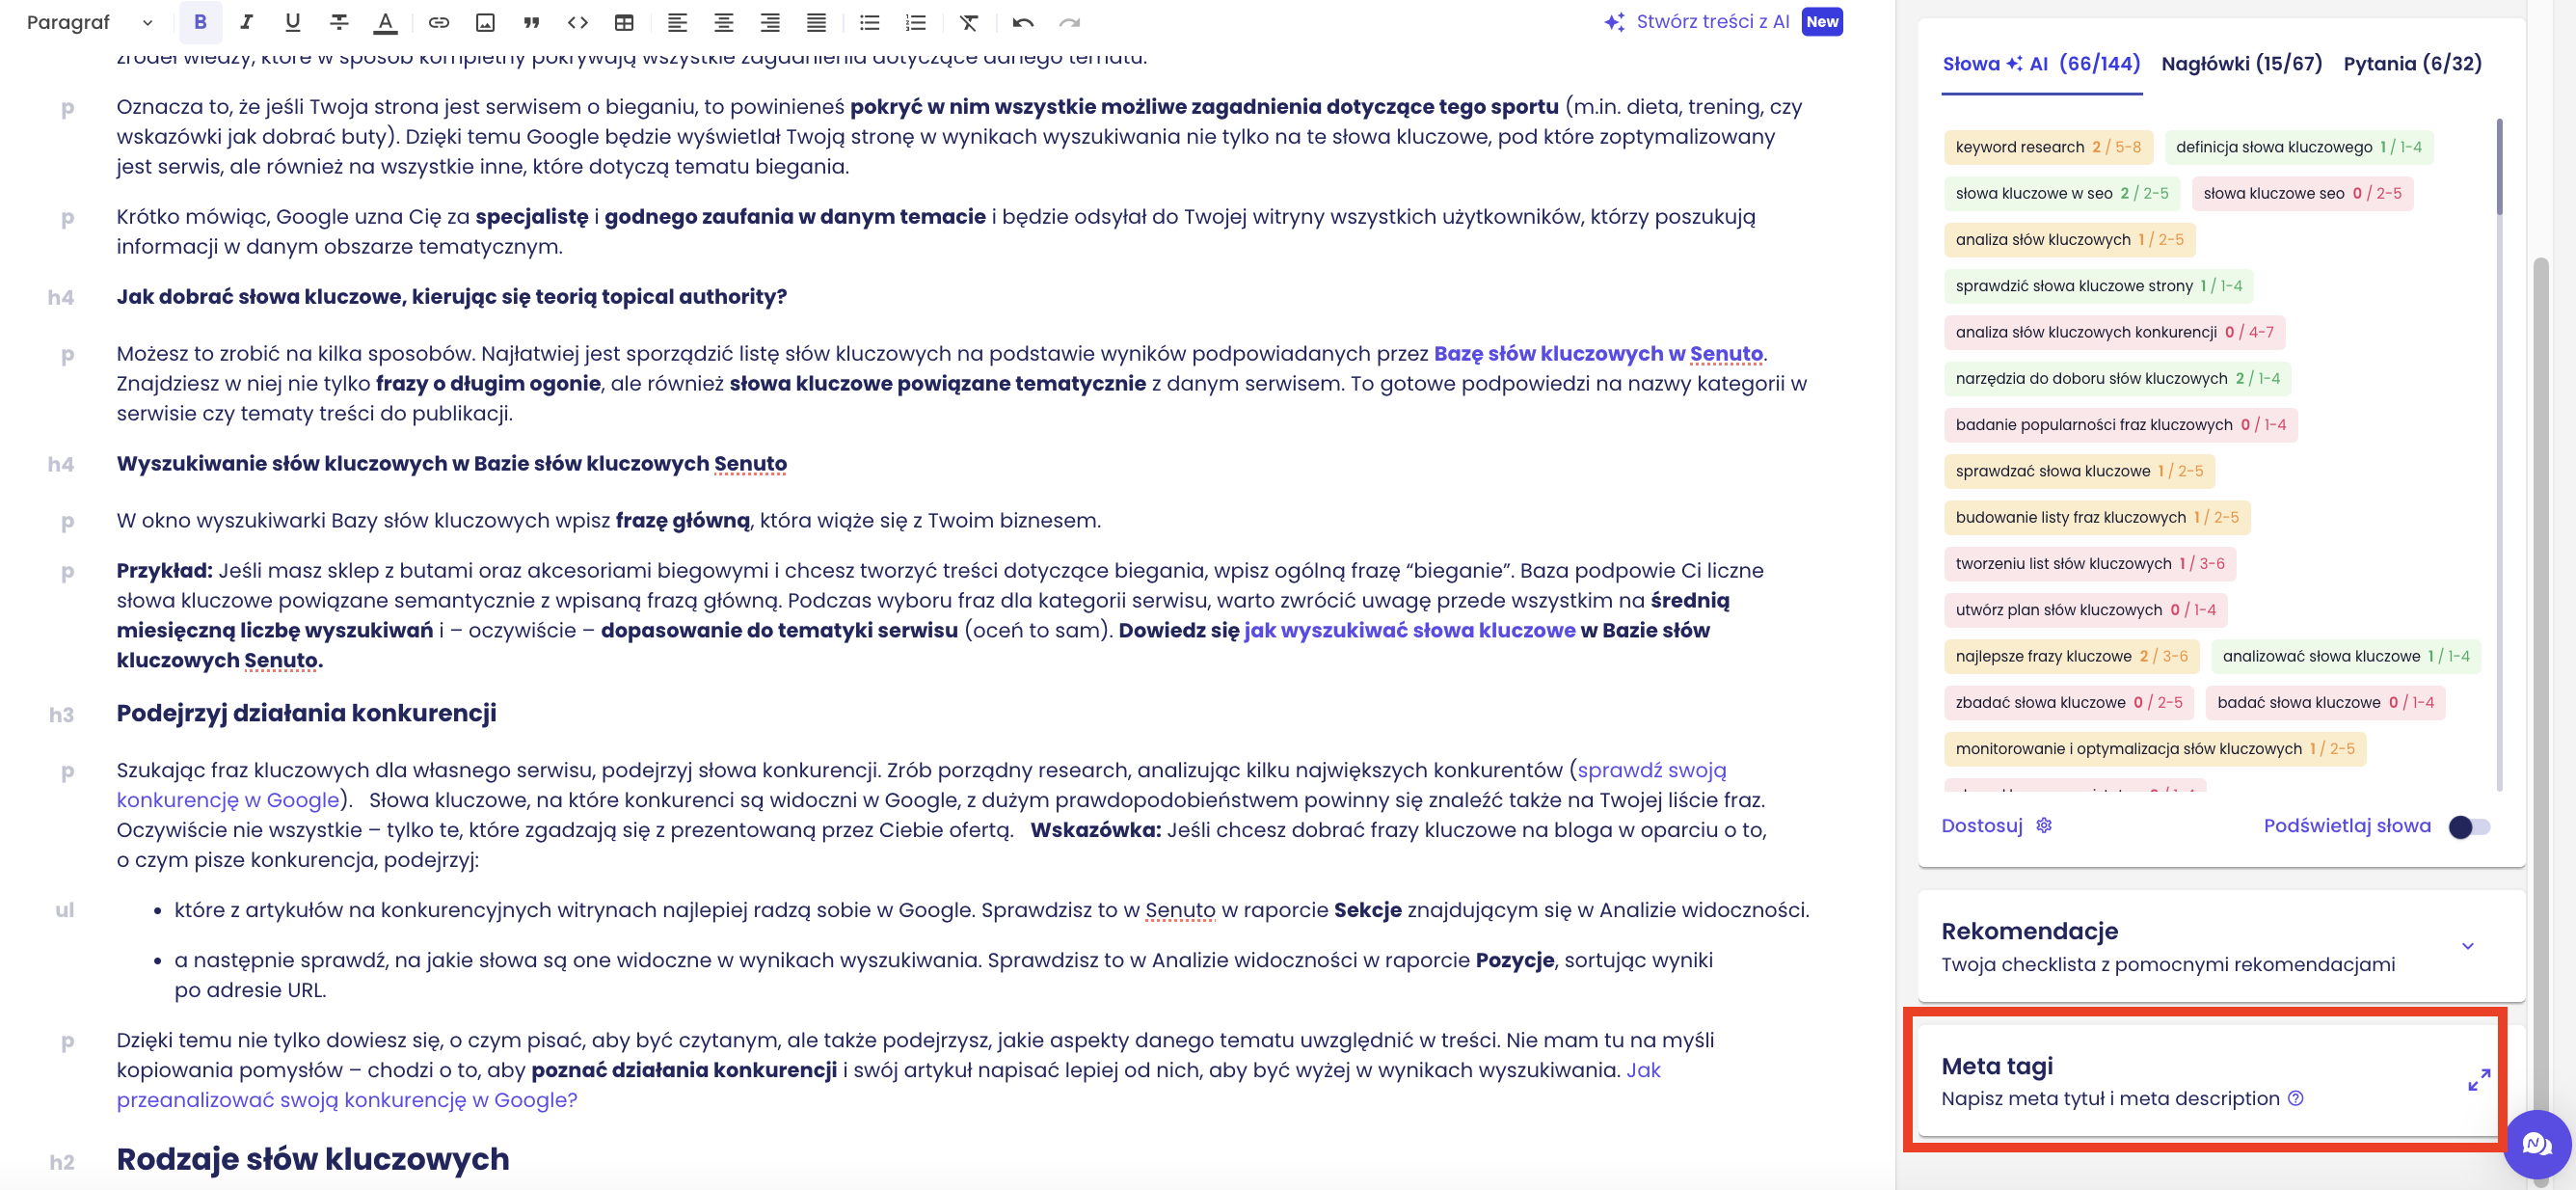This screenshot has width=2576, height=1190.
Task: Open the Paragraf style dropdown
Action: (x=90, y=22)
